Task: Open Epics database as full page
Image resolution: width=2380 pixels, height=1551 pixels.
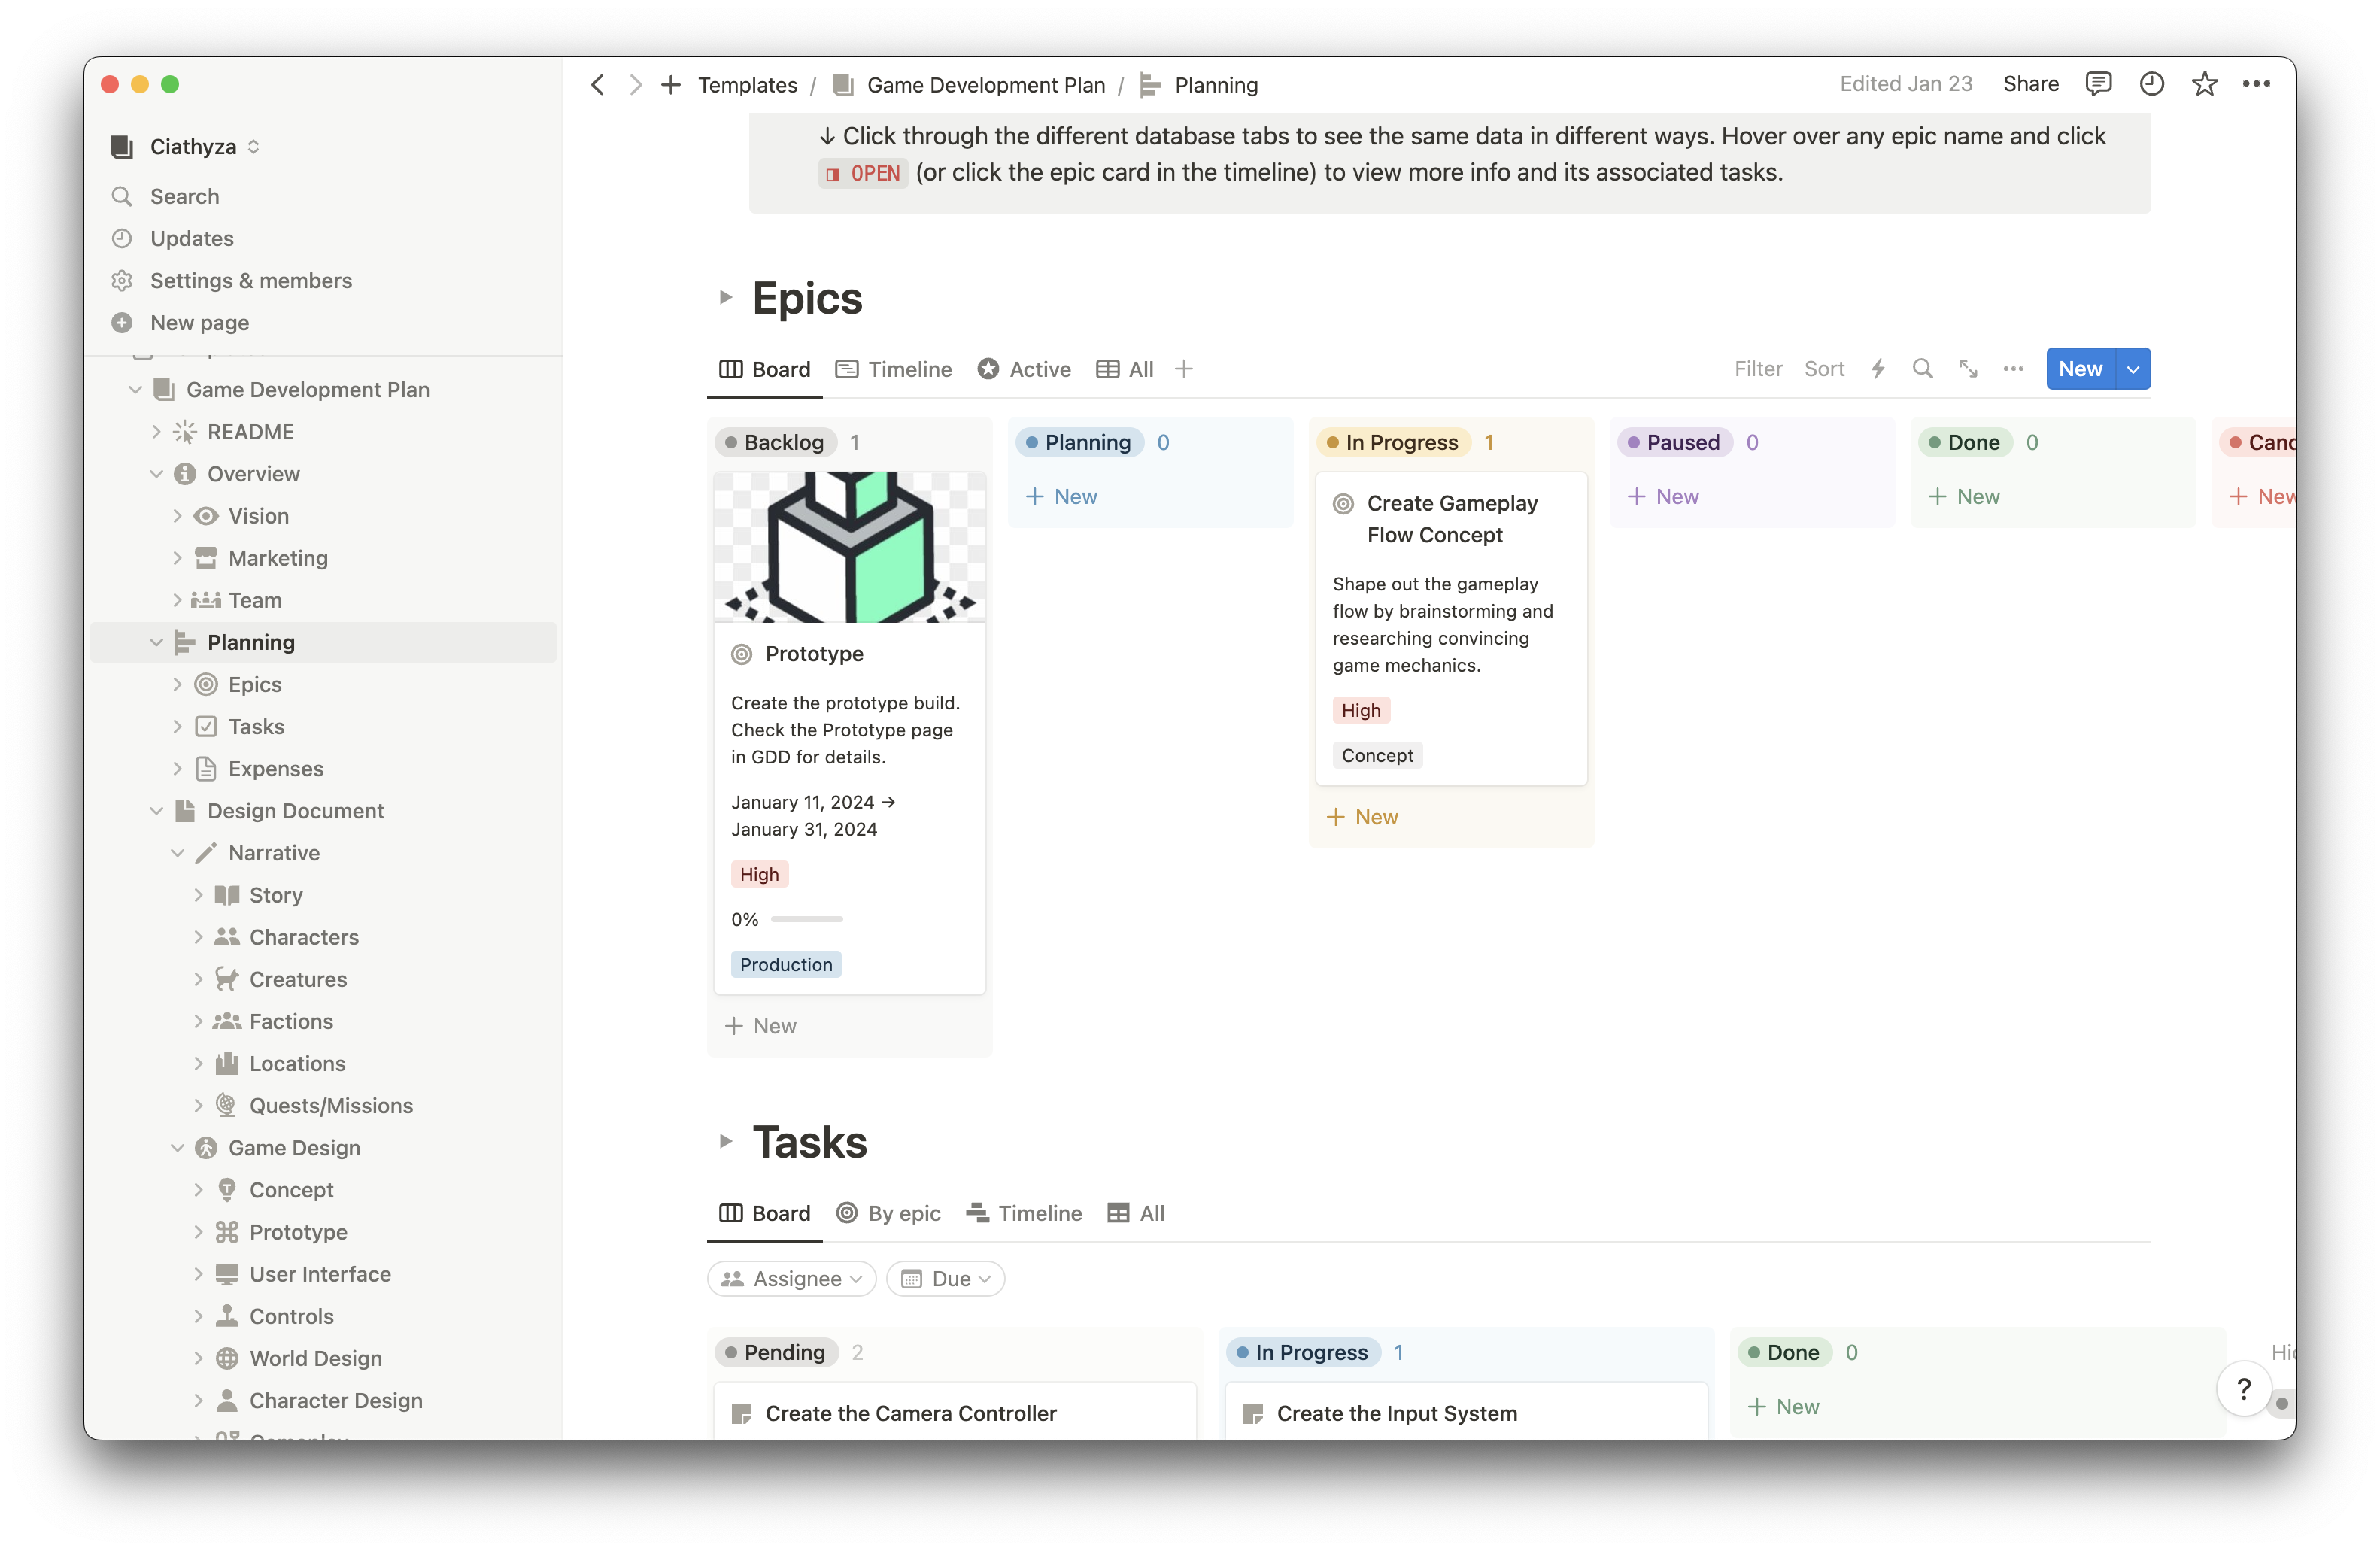Action: (1968, 369)
